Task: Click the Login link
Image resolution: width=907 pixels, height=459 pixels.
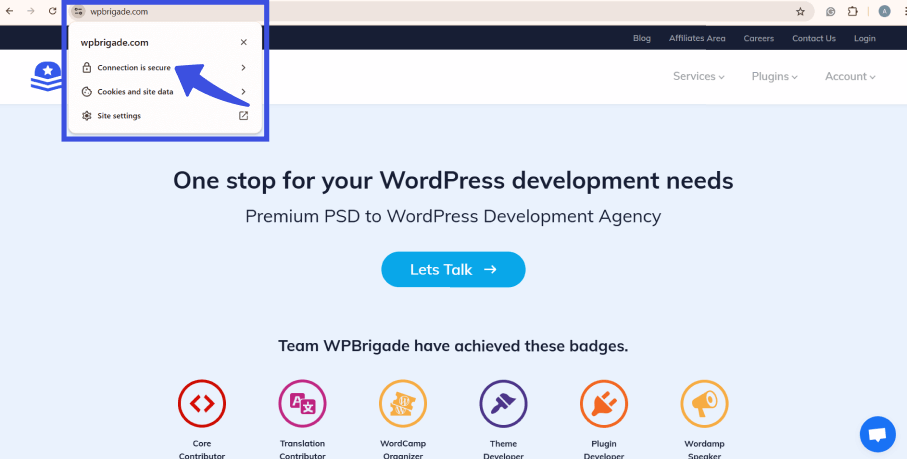Action: tap(865, 38)
